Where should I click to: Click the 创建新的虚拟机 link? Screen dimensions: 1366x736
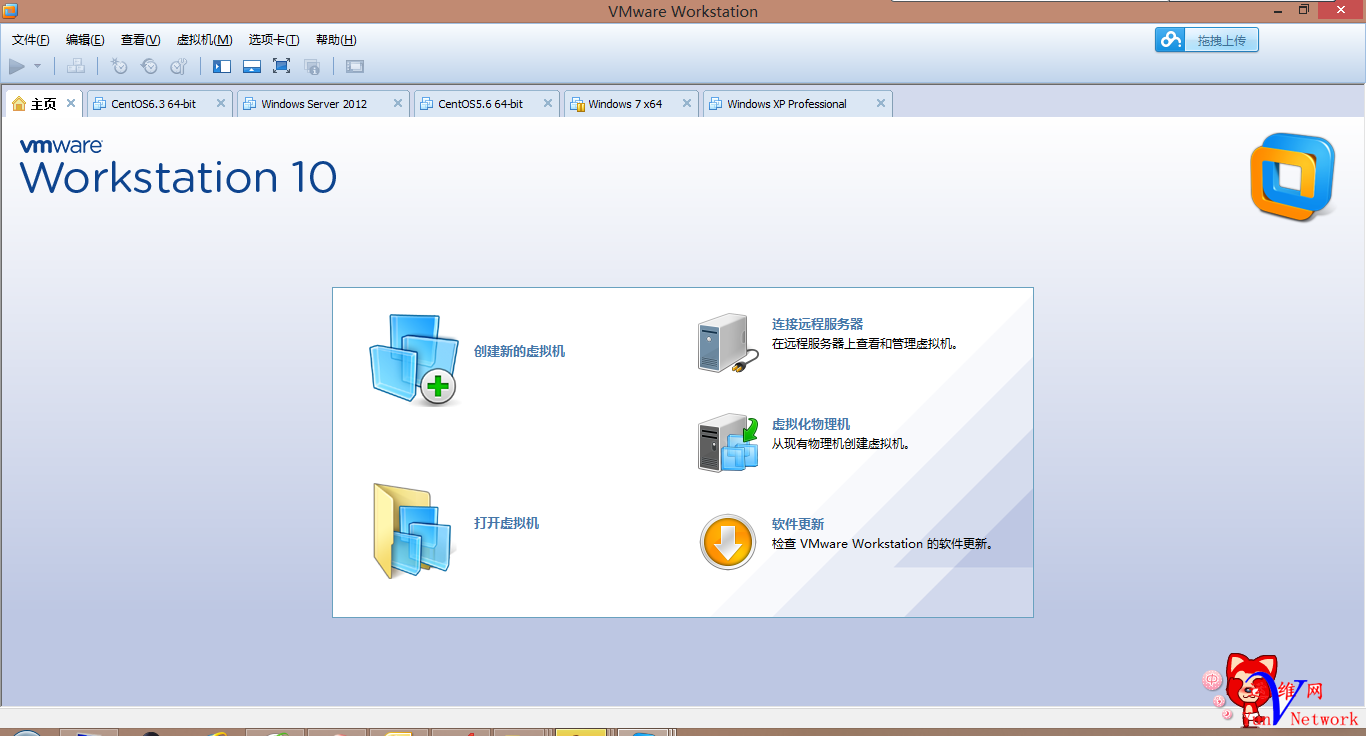[x=520, y=352]
